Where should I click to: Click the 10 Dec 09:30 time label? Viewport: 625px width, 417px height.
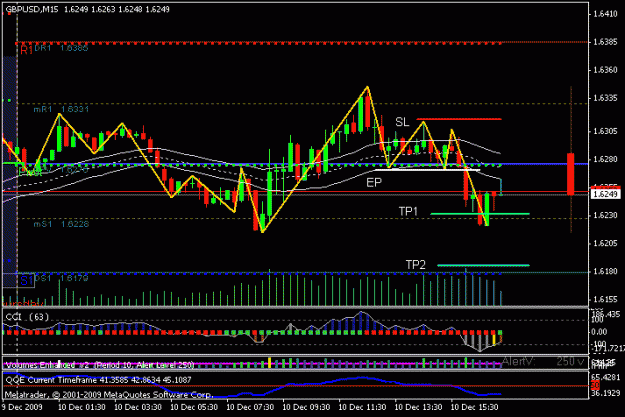pos(306,407)
